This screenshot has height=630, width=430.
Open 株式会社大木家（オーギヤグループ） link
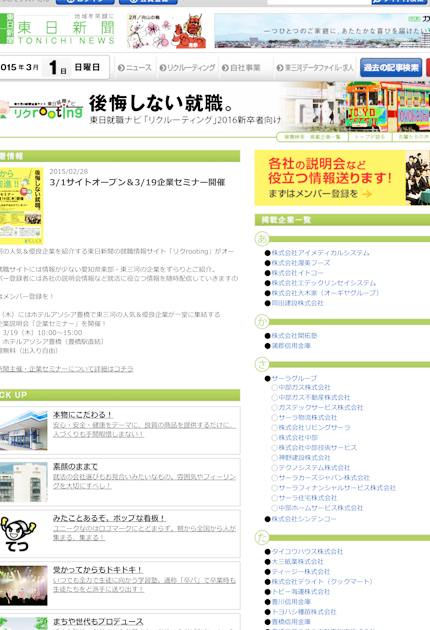tap(325, 293)
